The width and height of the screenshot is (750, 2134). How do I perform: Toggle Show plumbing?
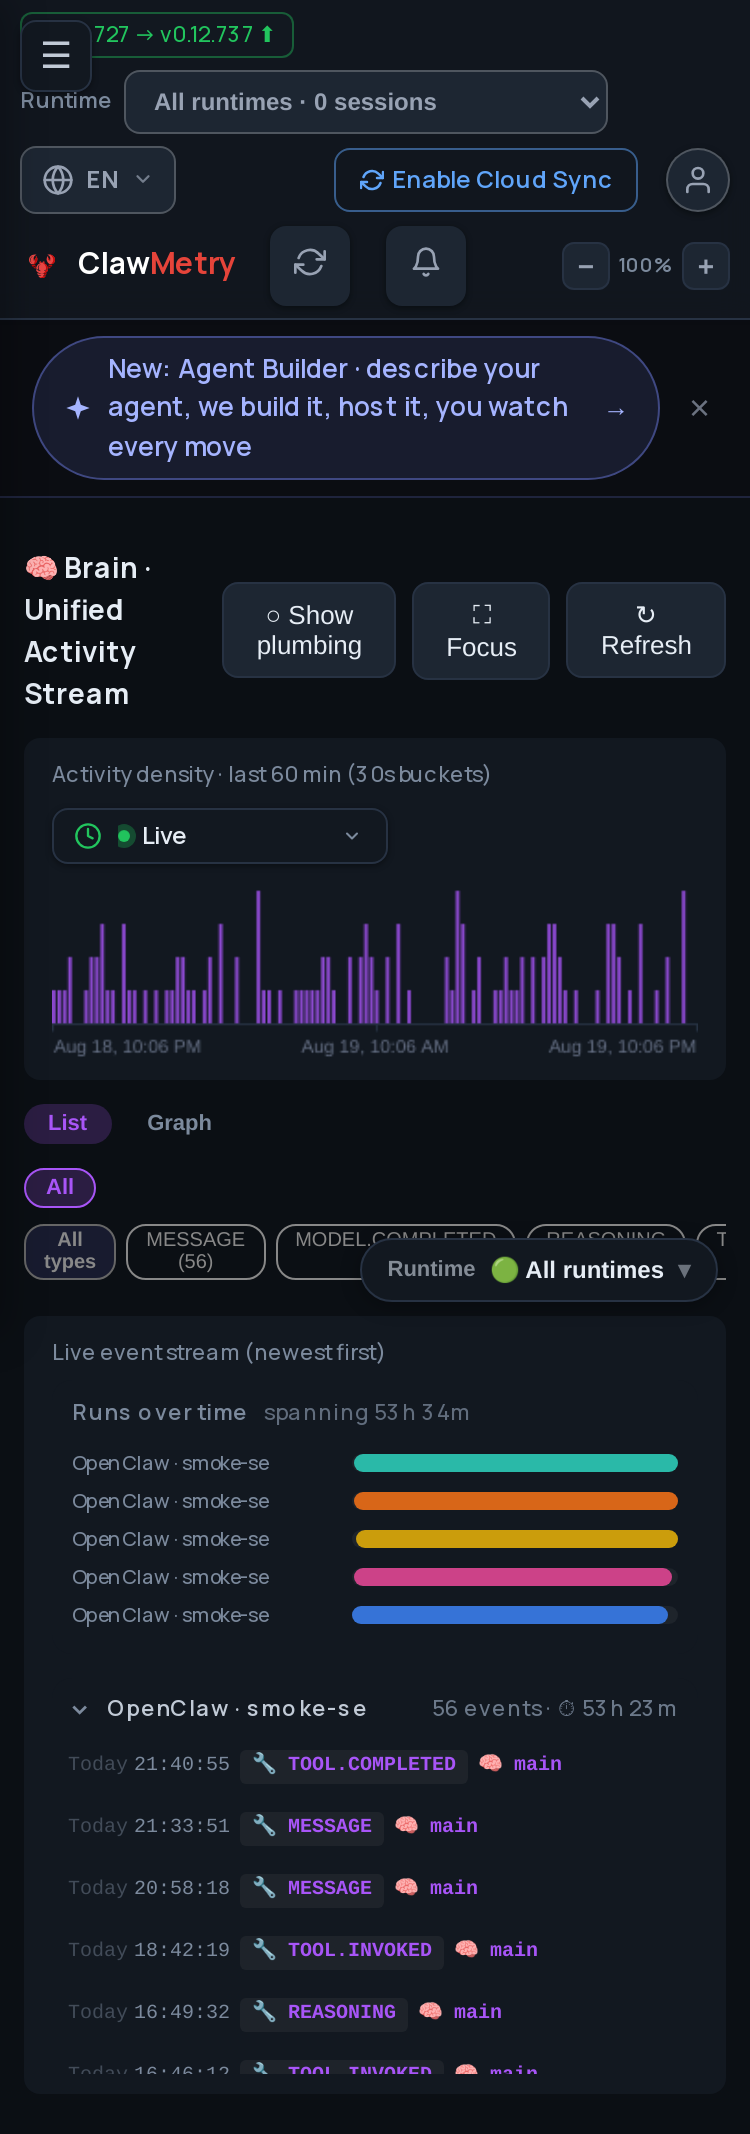coord(309,630)
